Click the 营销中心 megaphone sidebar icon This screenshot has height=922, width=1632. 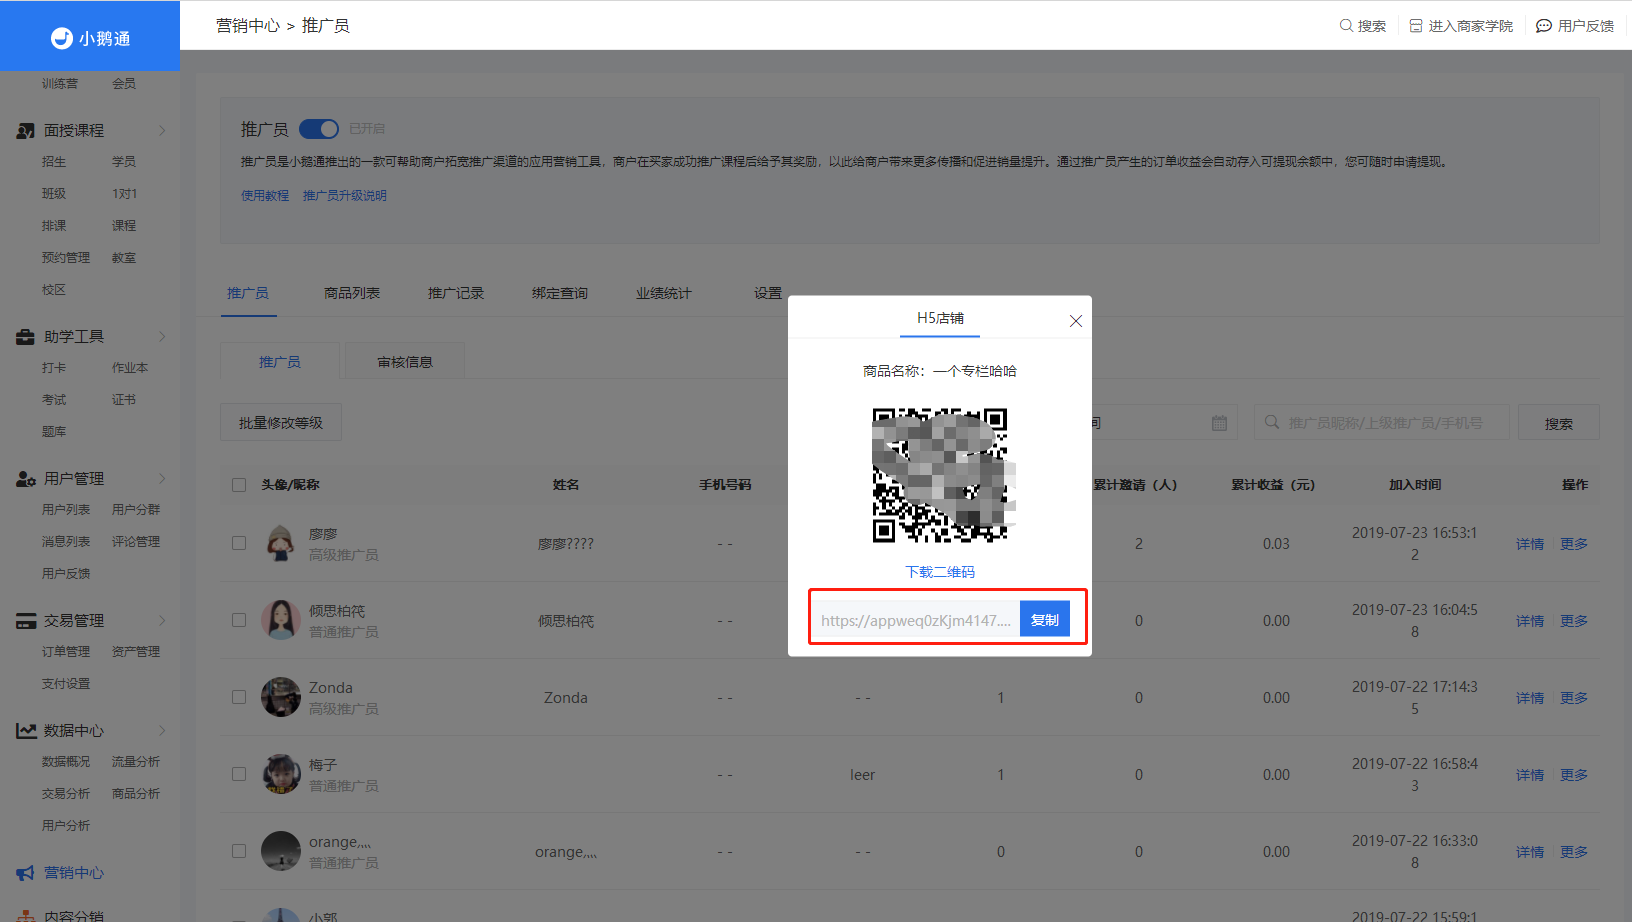coord(25,873)
